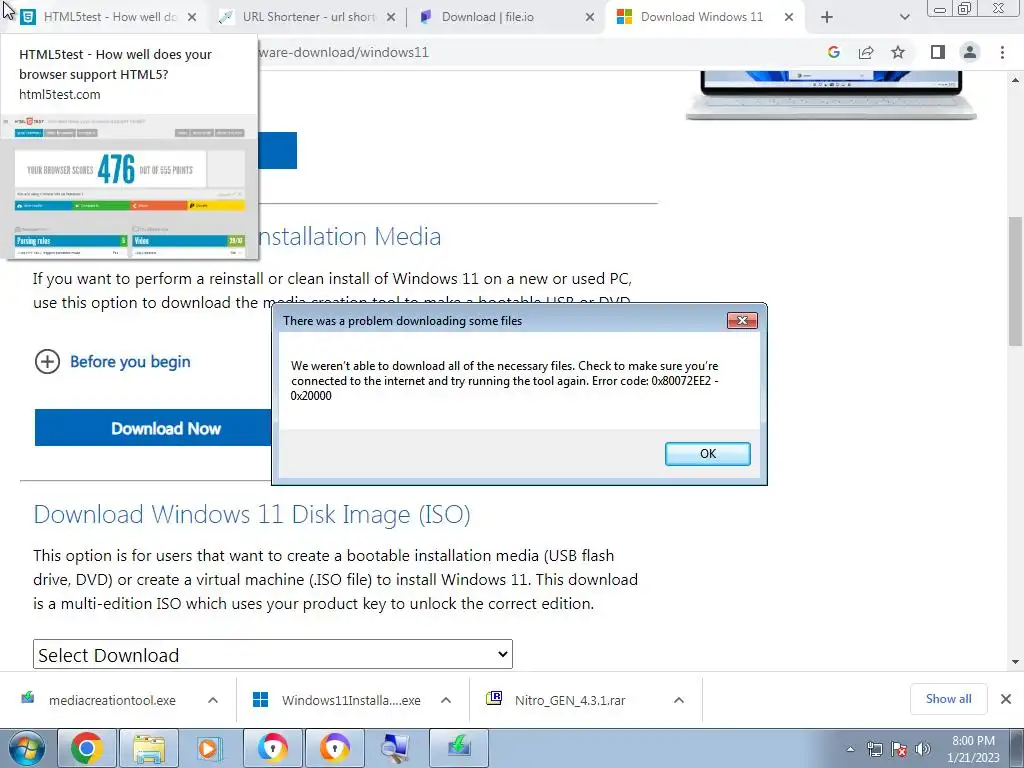The height and width of the screenshot is (768, 1024).
Task: Open the Windows 11 installer taskbar icon
Action: click(x=459, y=748)
